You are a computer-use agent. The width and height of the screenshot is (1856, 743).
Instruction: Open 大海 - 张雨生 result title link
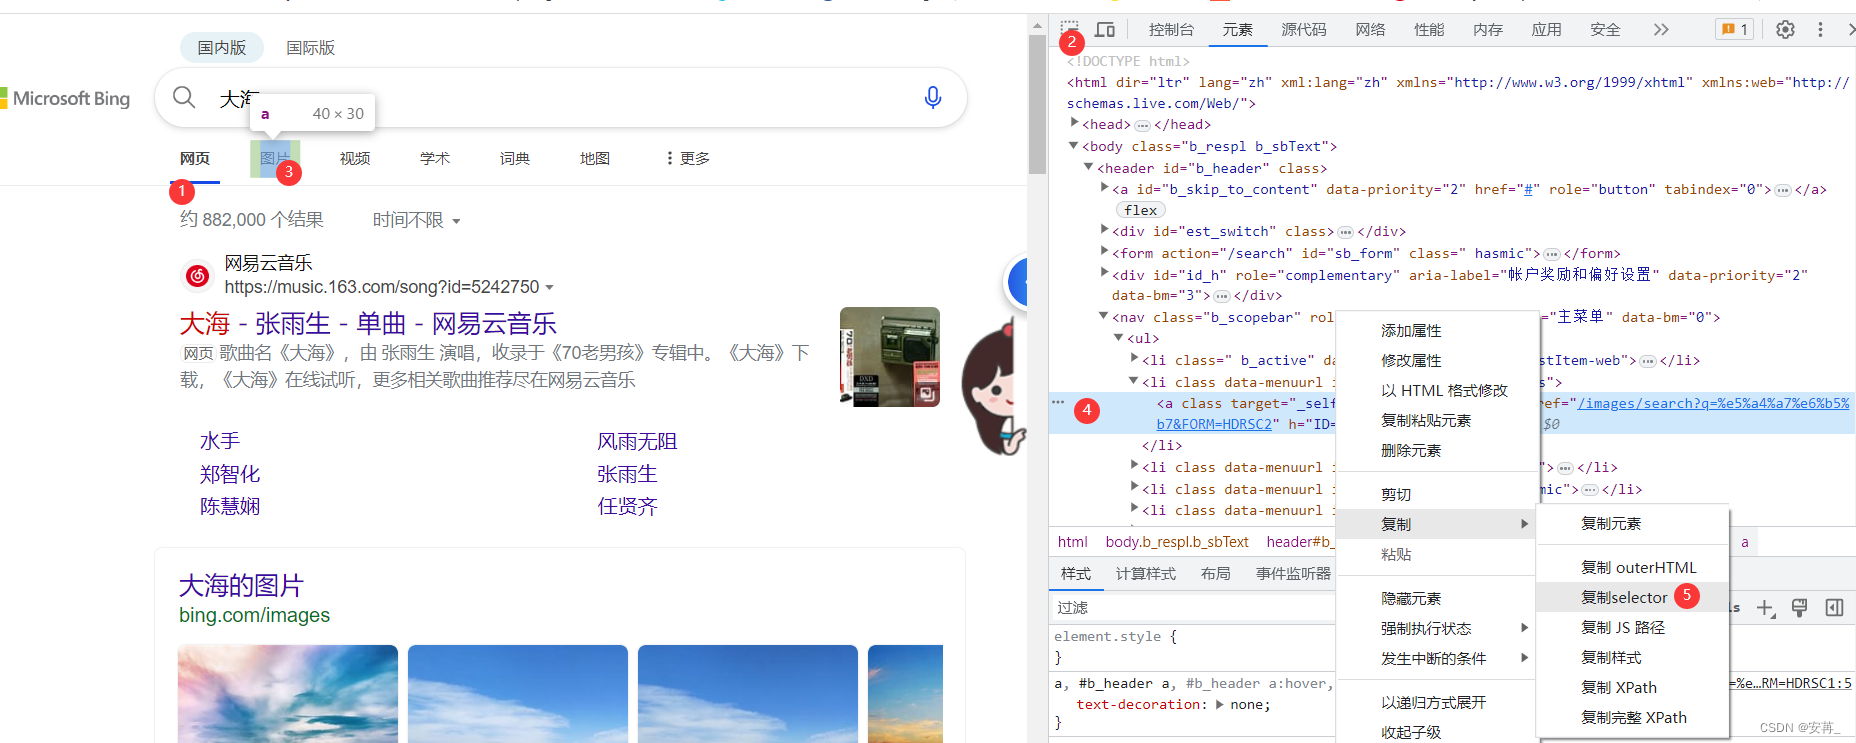[368, 323]
